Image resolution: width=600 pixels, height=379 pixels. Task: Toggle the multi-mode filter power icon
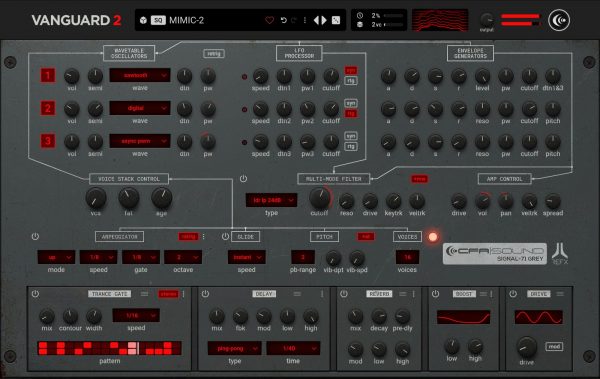coord(243,179)
